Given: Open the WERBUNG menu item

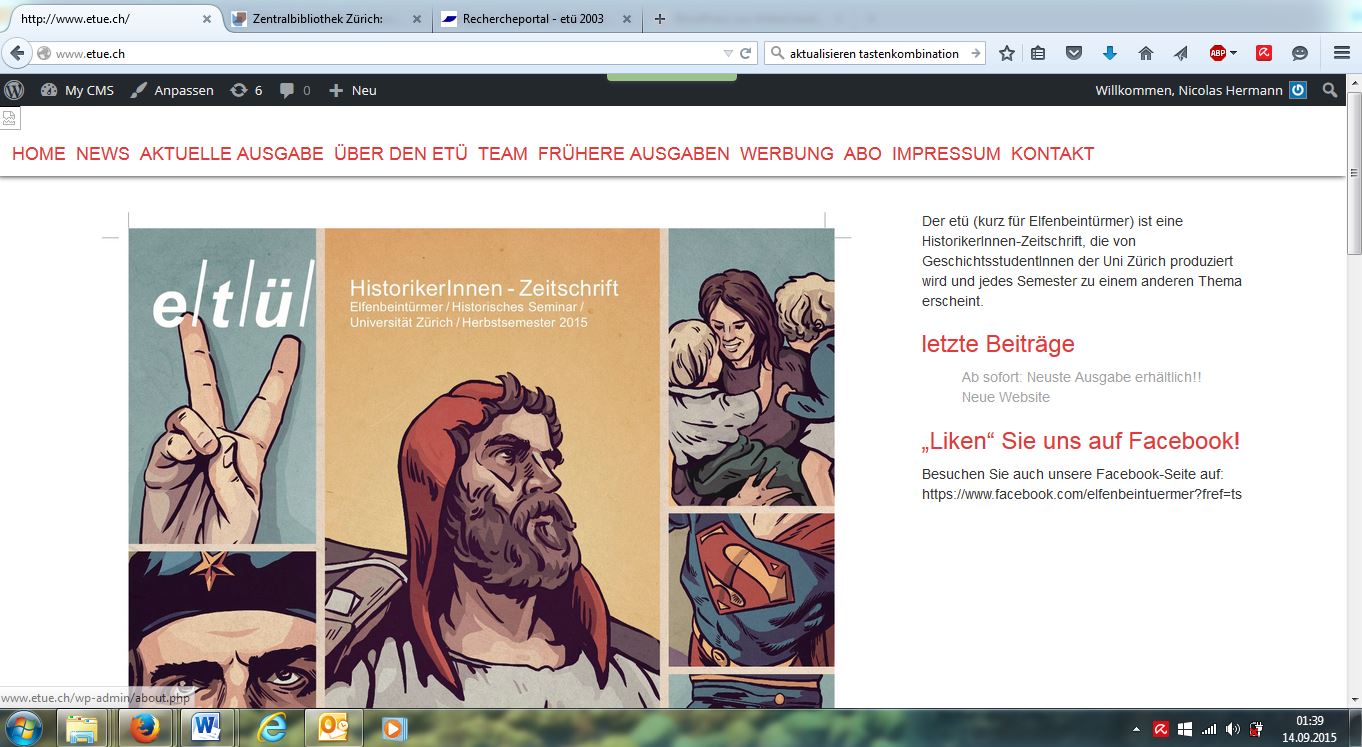Looking at the screenshot, I should (787, 154).
